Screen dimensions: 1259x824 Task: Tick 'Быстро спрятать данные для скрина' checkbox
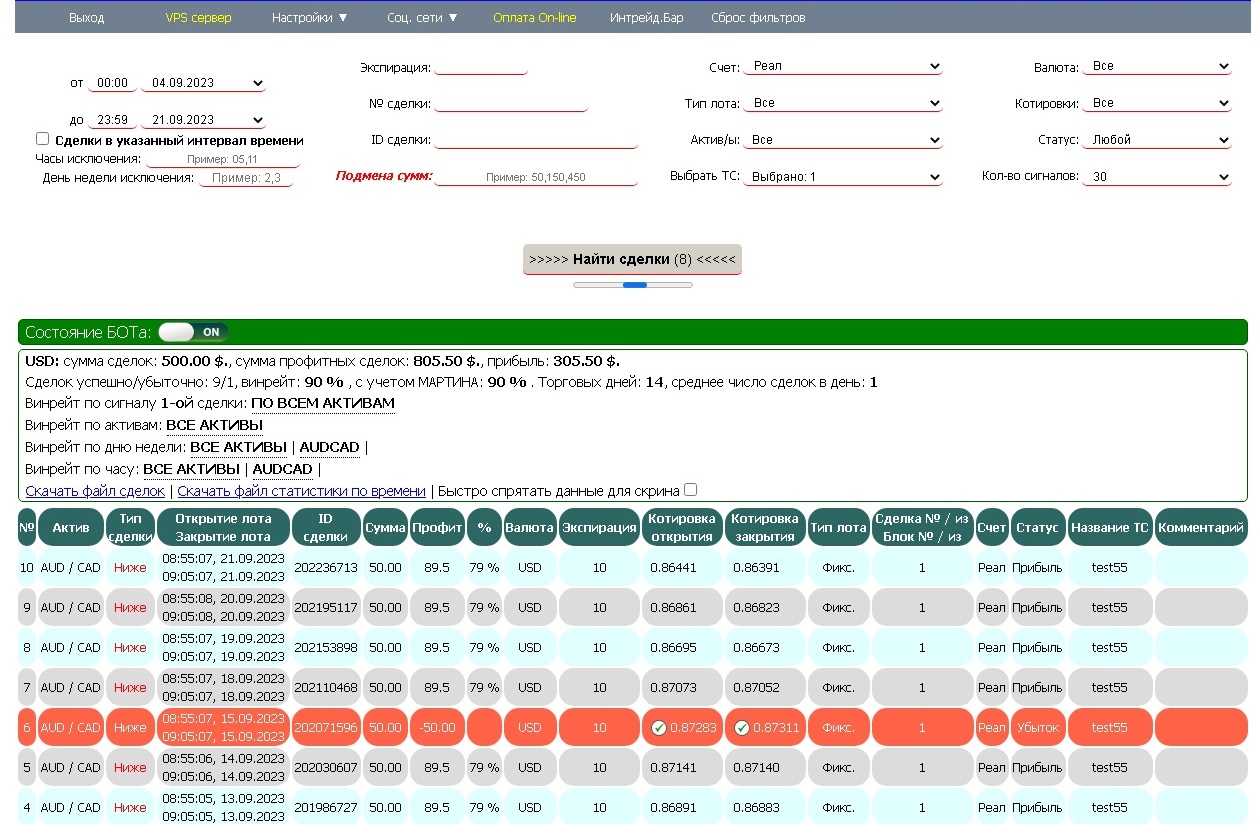click(689, 490)
